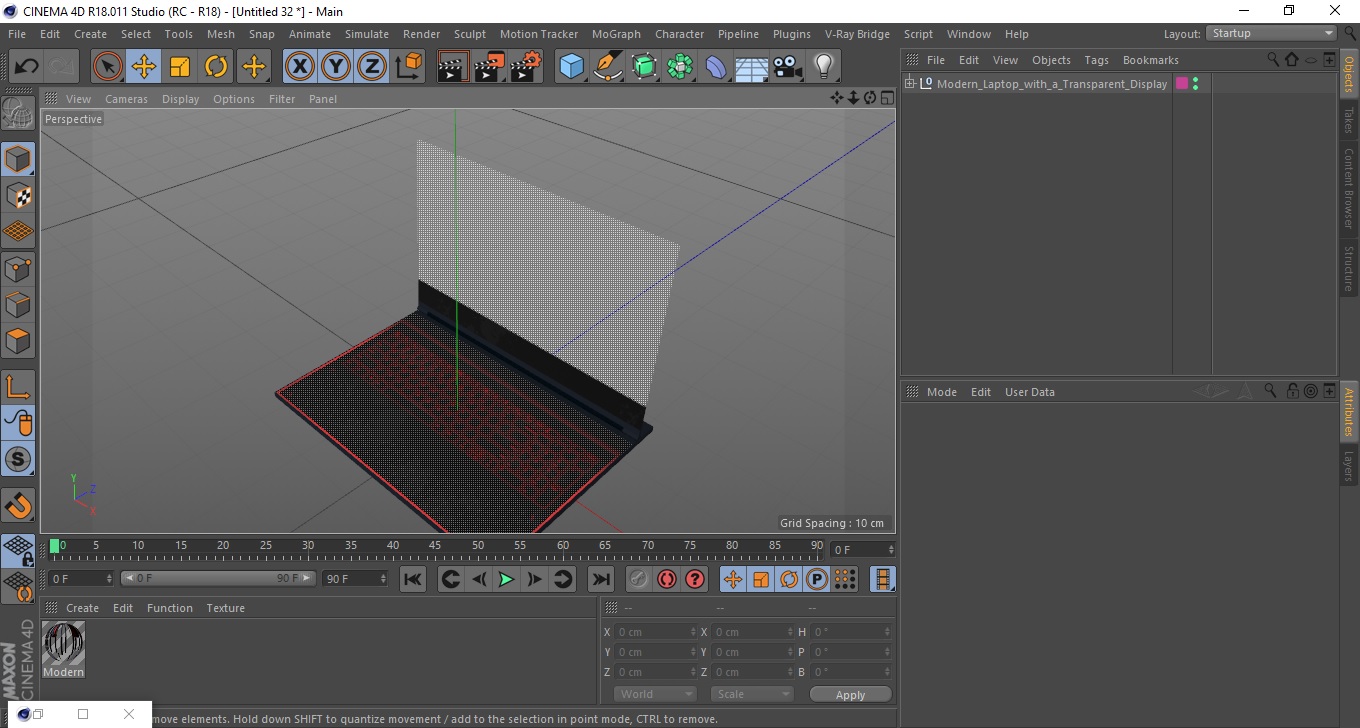Open the MoGraph menu

click(616, 34)
